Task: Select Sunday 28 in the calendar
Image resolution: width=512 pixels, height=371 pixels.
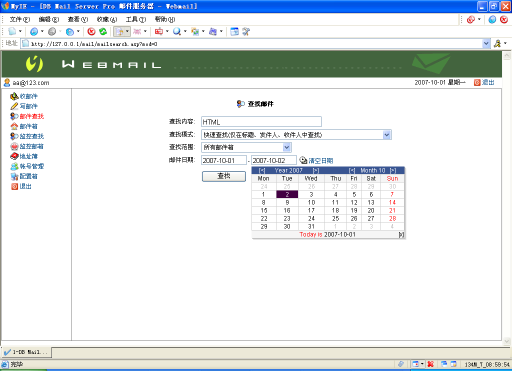Action: pyautogui.click(x=393, y=219)
